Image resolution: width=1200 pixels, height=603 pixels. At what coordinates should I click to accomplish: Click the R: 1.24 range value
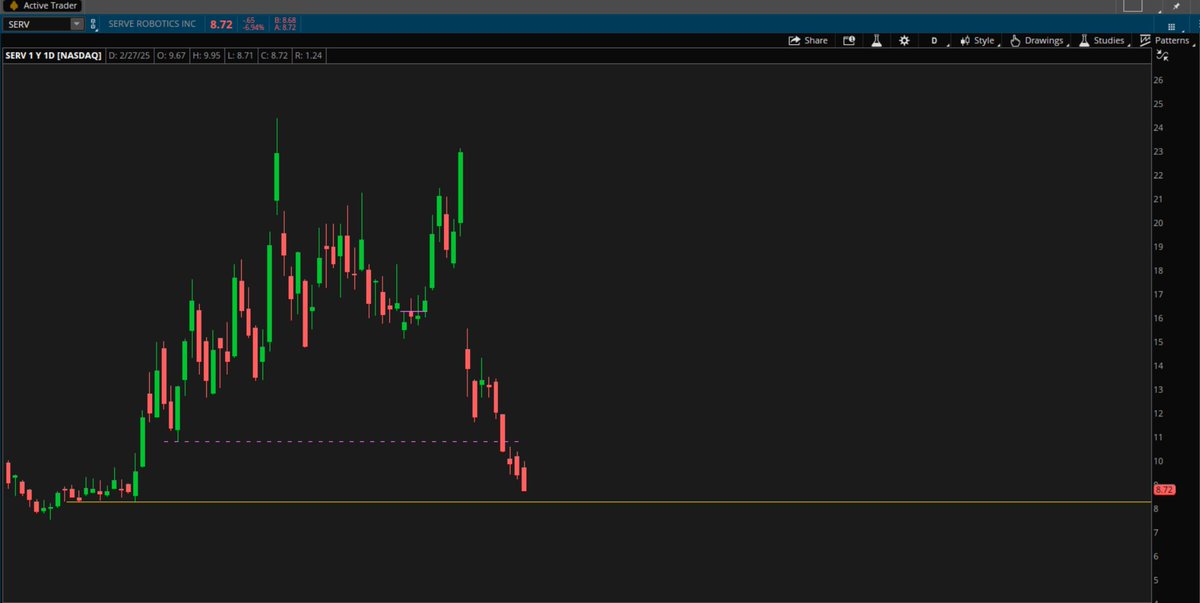[x=308, y=56]
